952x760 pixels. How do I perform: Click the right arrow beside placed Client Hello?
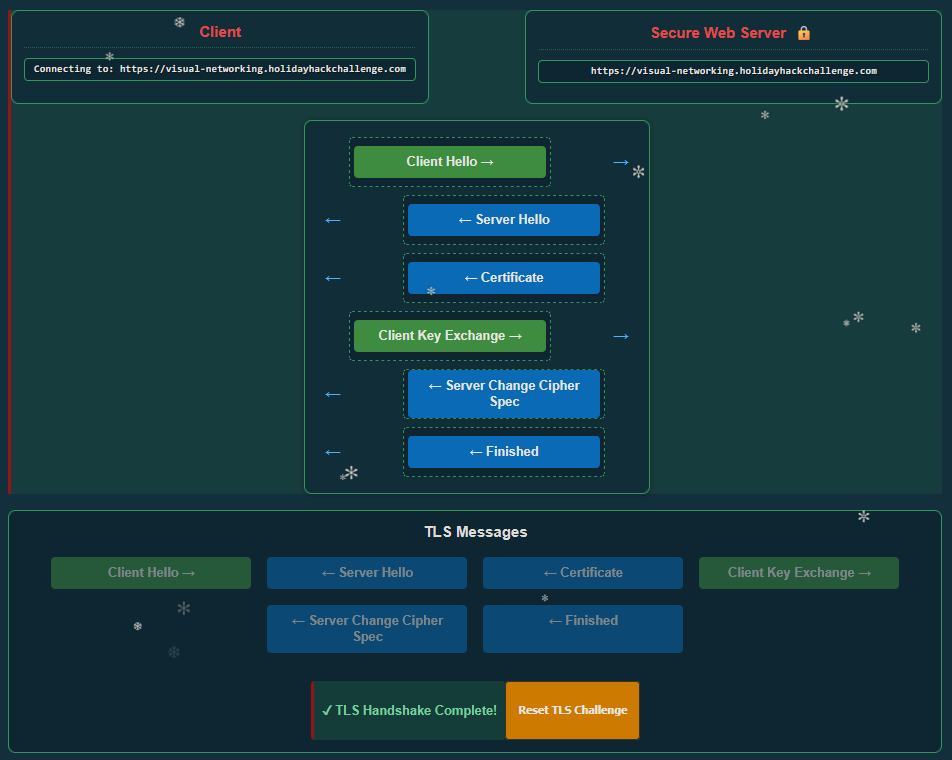click(x=621, y=162)
